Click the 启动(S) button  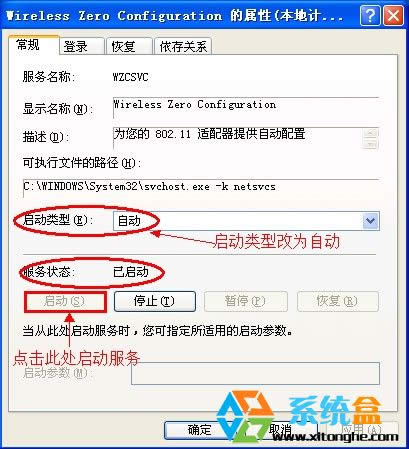(65, 302)
